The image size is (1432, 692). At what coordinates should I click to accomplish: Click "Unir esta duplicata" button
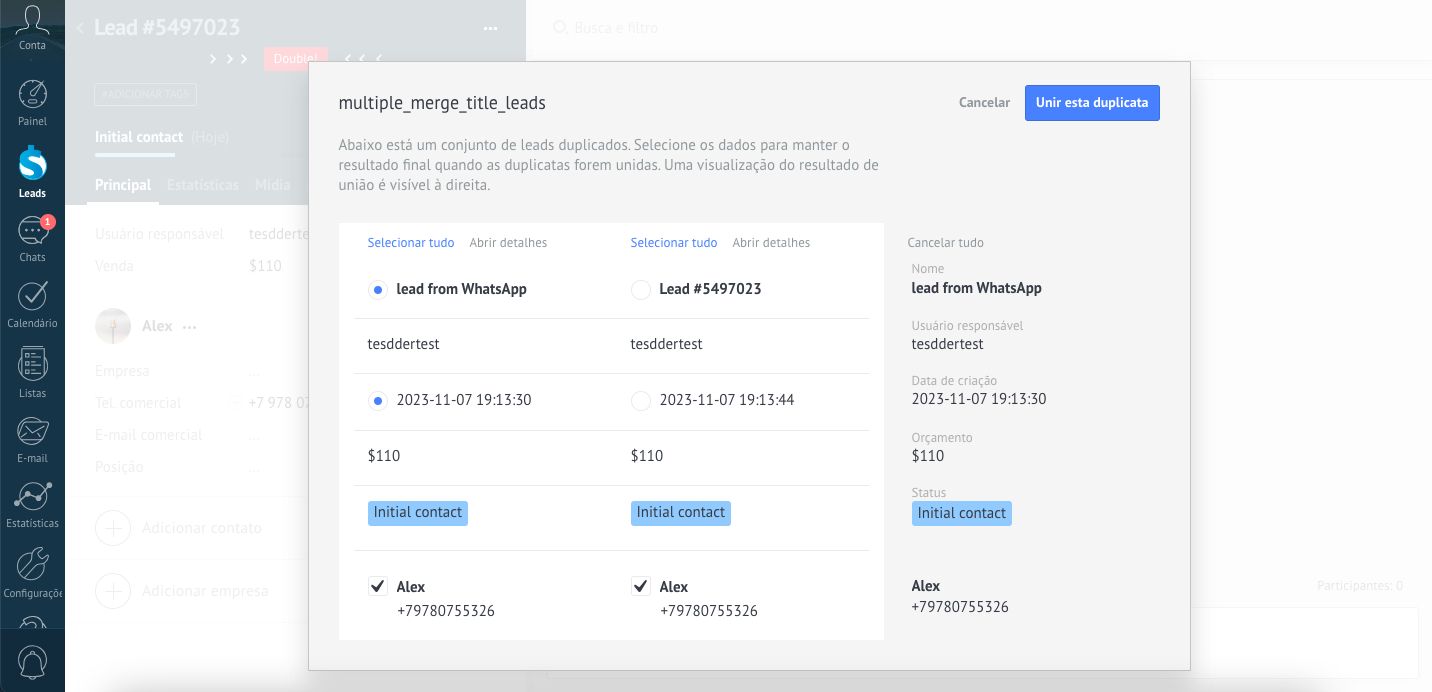(1092, 103)
